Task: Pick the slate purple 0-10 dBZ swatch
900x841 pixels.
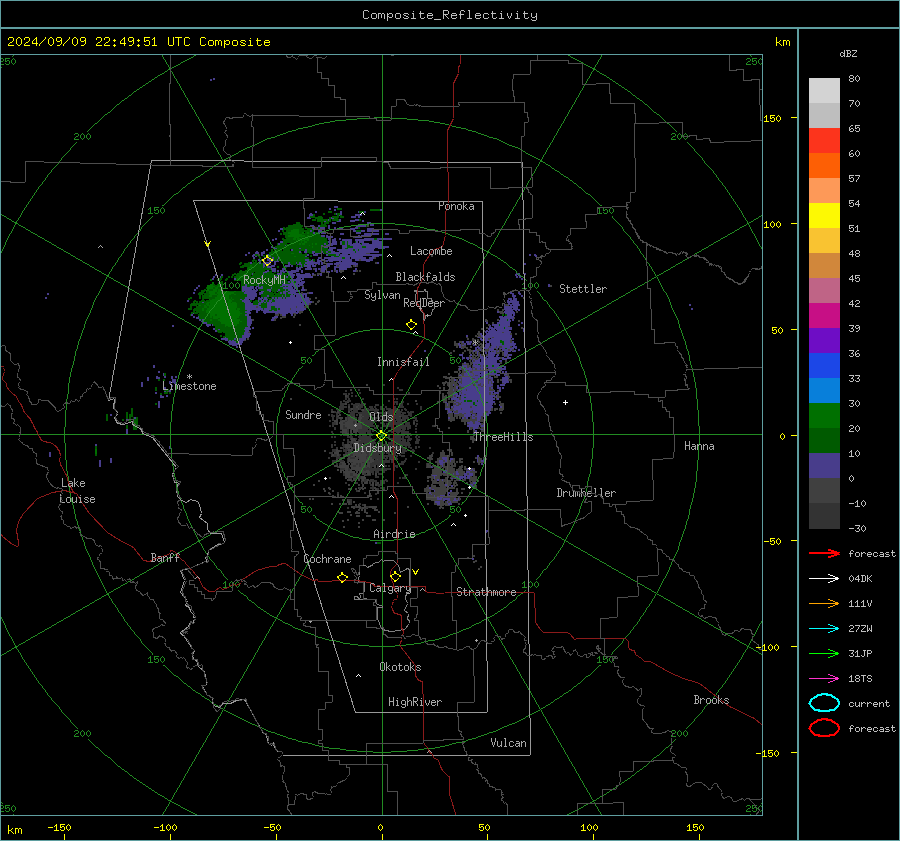Action: (x=824, y=466)
